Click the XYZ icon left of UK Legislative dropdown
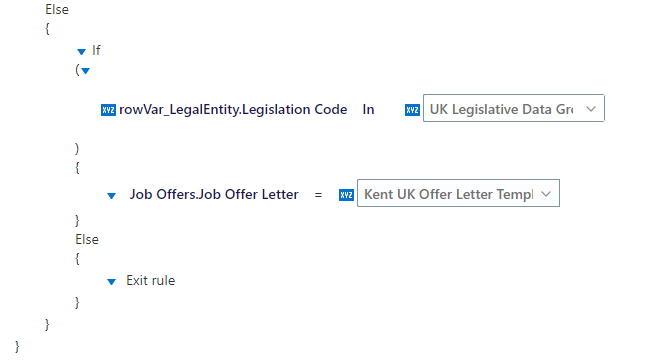 click(412, 110)
